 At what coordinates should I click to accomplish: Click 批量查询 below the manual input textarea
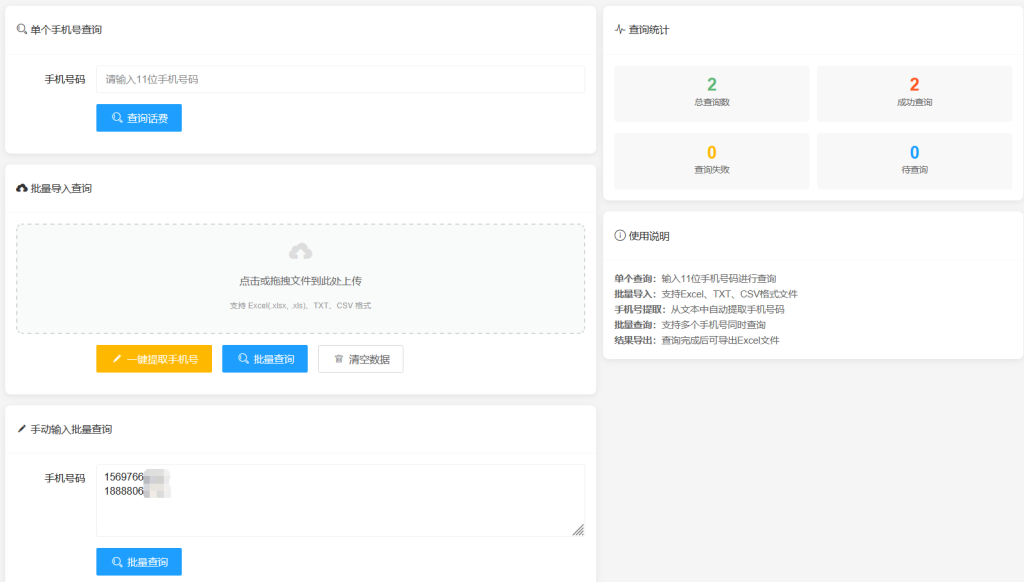click(139, 561)
